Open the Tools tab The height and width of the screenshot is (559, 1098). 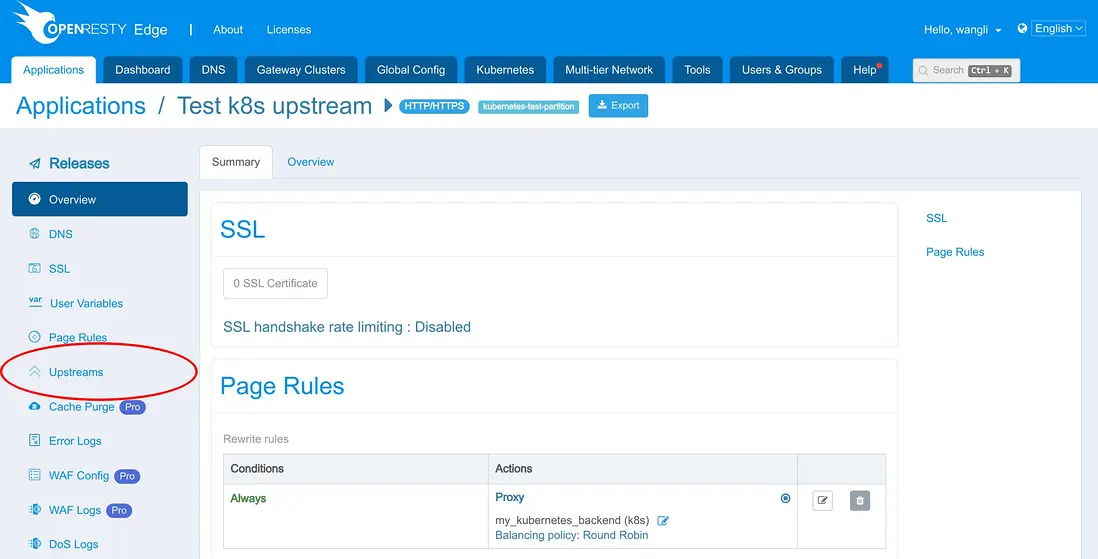697,70
